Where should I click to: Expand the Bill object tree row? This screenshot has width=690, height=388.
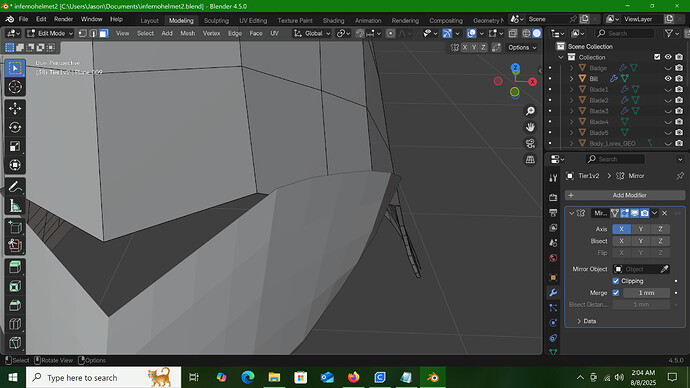(571, 79)
